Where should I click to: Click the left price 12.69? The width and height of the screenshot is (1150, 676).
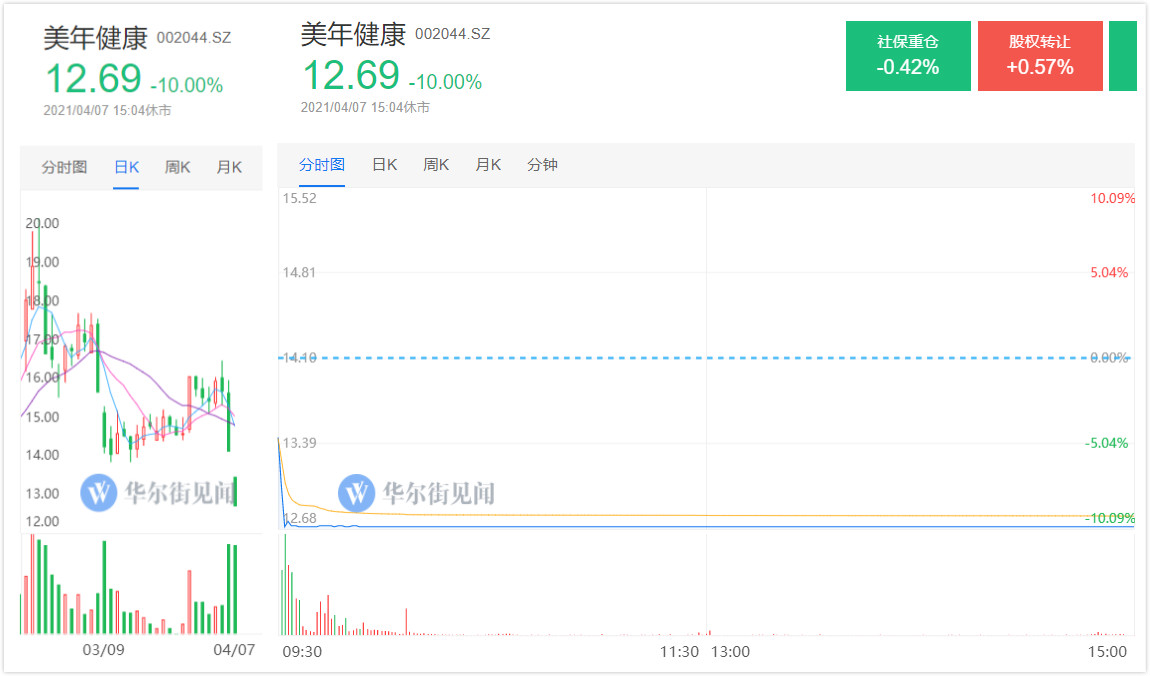(x=93, y=78)
